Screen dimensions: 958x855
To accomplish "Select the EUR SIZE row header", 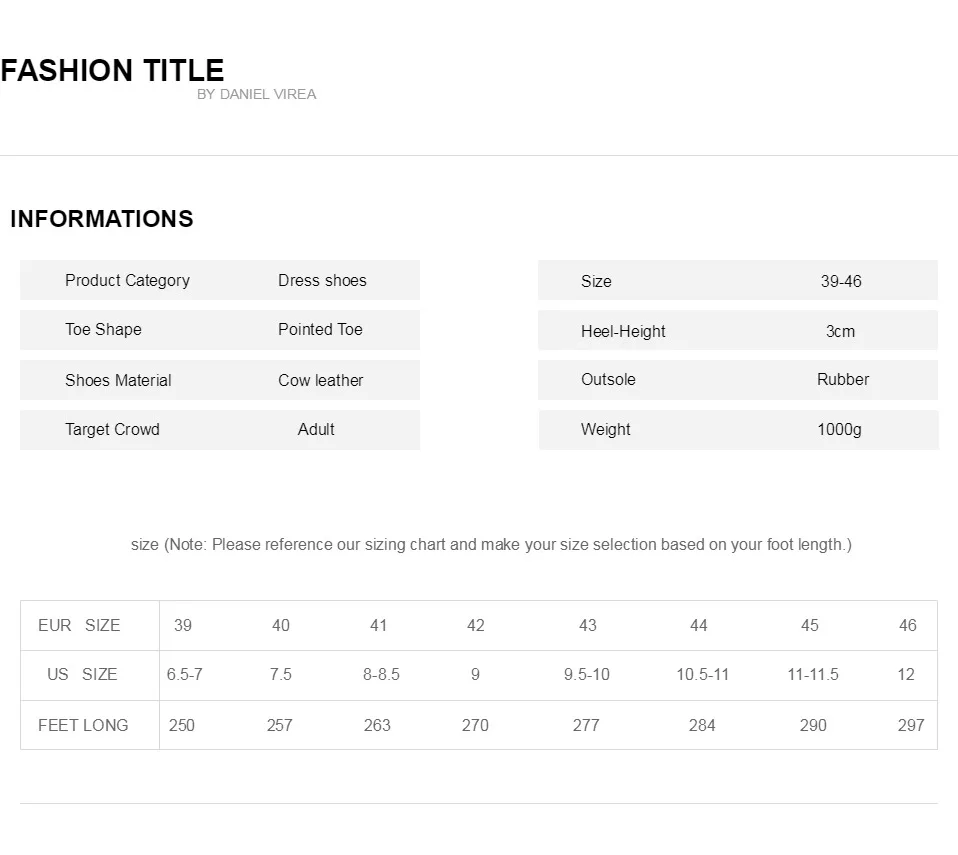I will [79, 625].
